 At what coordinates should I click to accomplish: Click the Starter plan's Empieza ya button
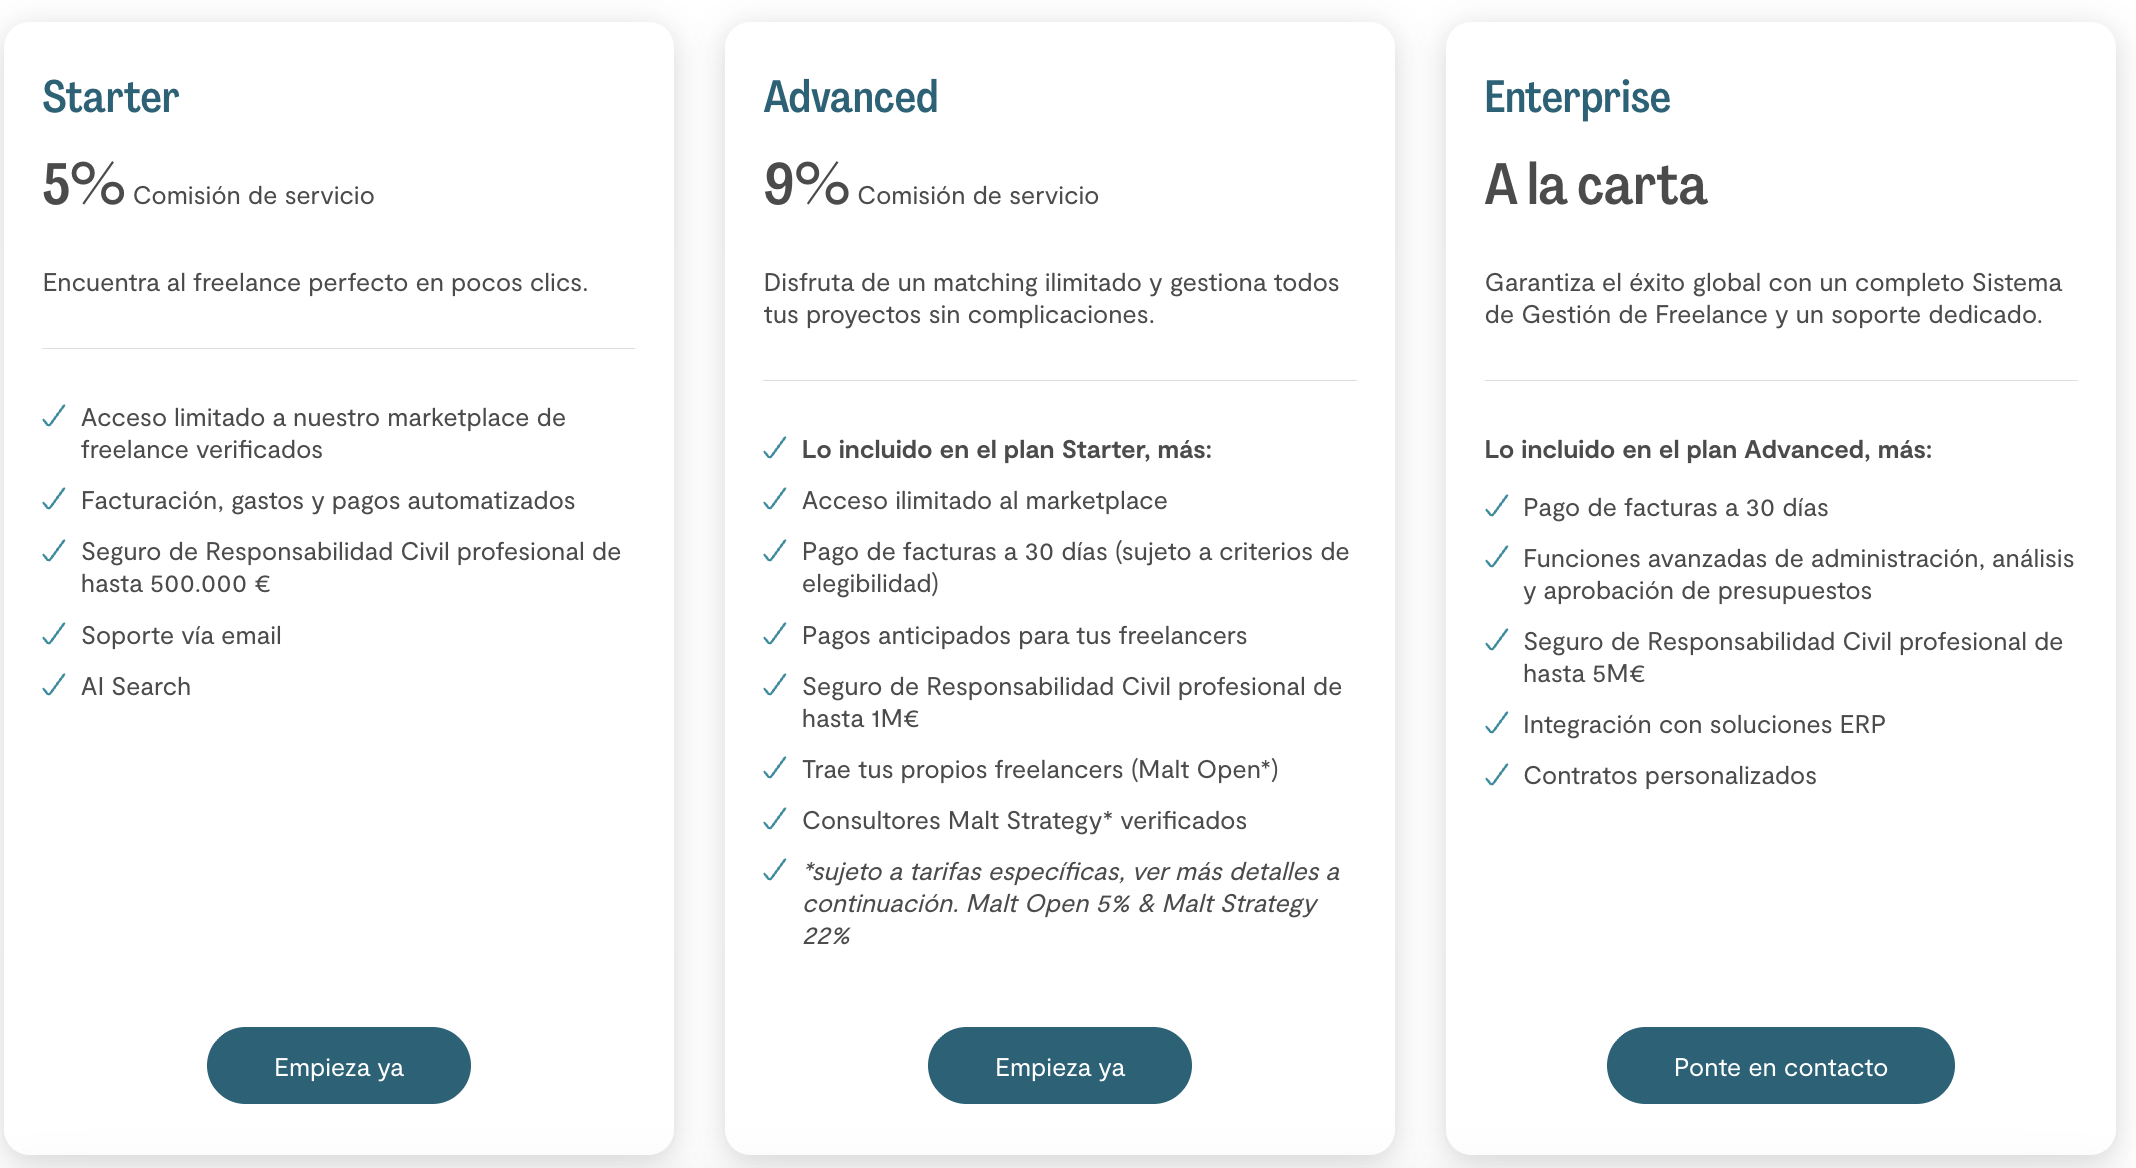338,1066
